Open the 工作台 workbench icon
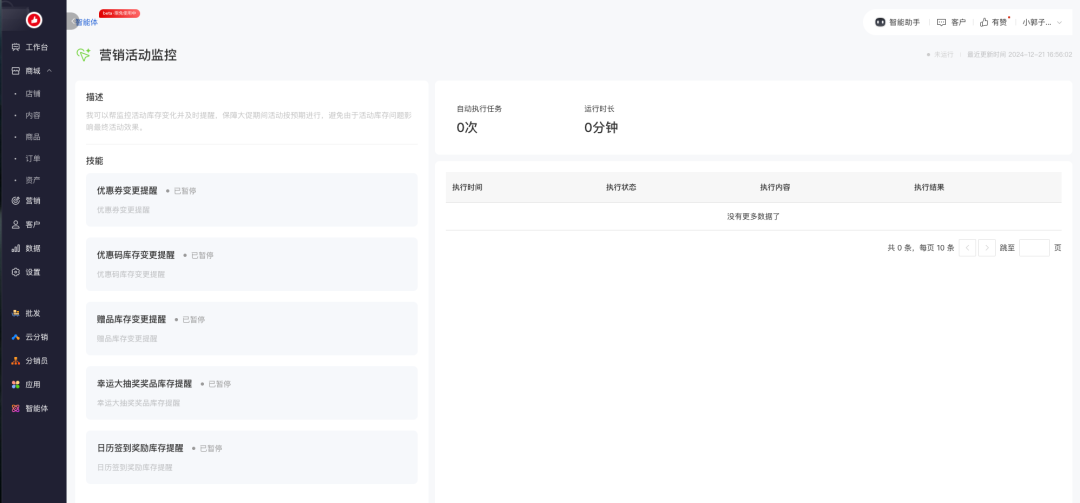1080x503 pixels. (x=16, y=47)
